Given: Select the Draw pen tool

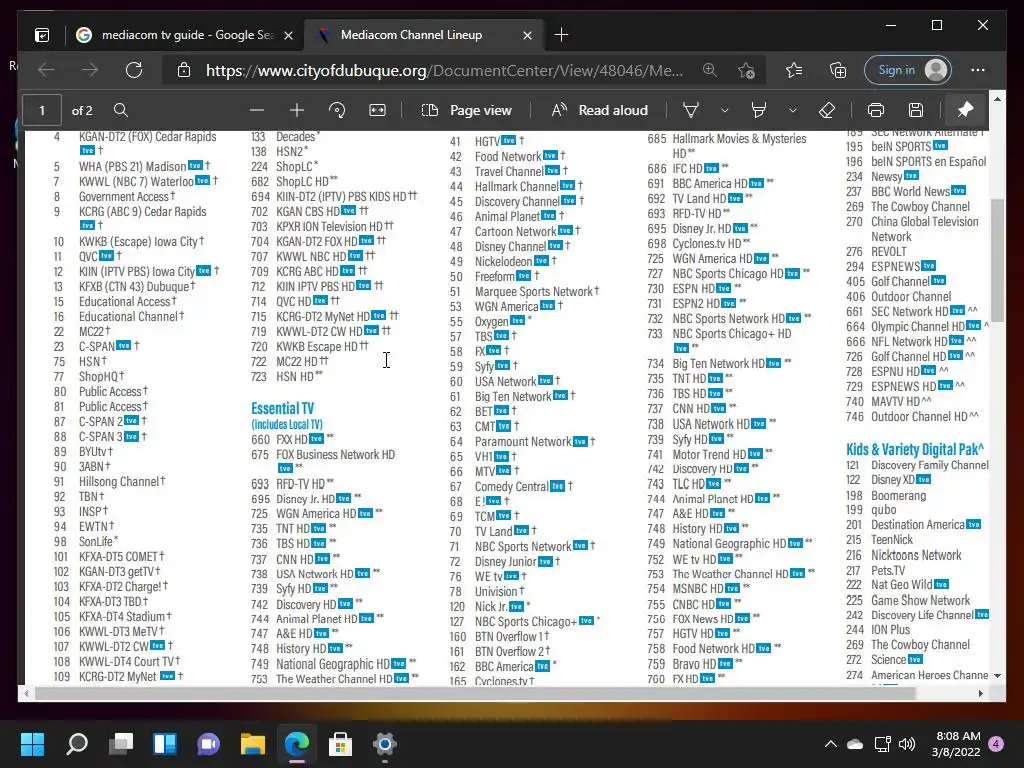Looking at the screenshot, I should [691, 110].
